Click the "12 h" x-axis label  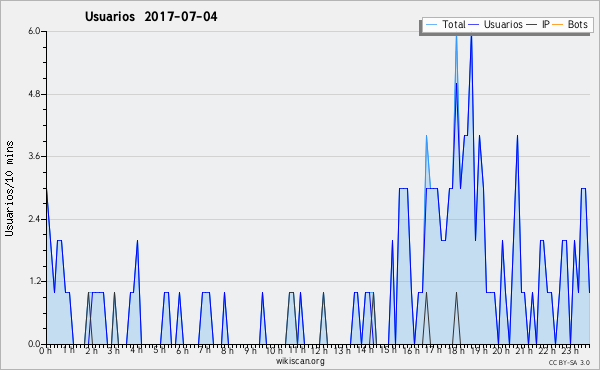[319, 350]
